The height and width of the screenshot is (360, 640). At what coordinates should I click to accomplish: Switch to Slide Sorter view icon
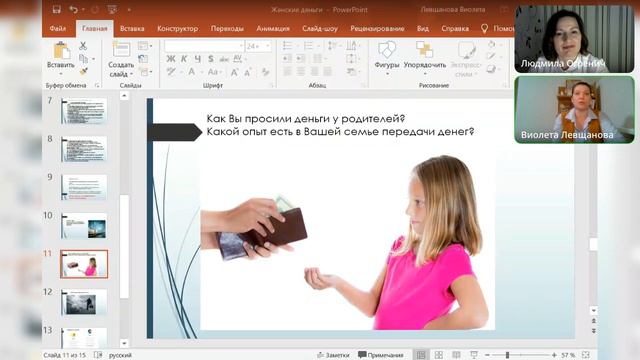tap(439, 355)
